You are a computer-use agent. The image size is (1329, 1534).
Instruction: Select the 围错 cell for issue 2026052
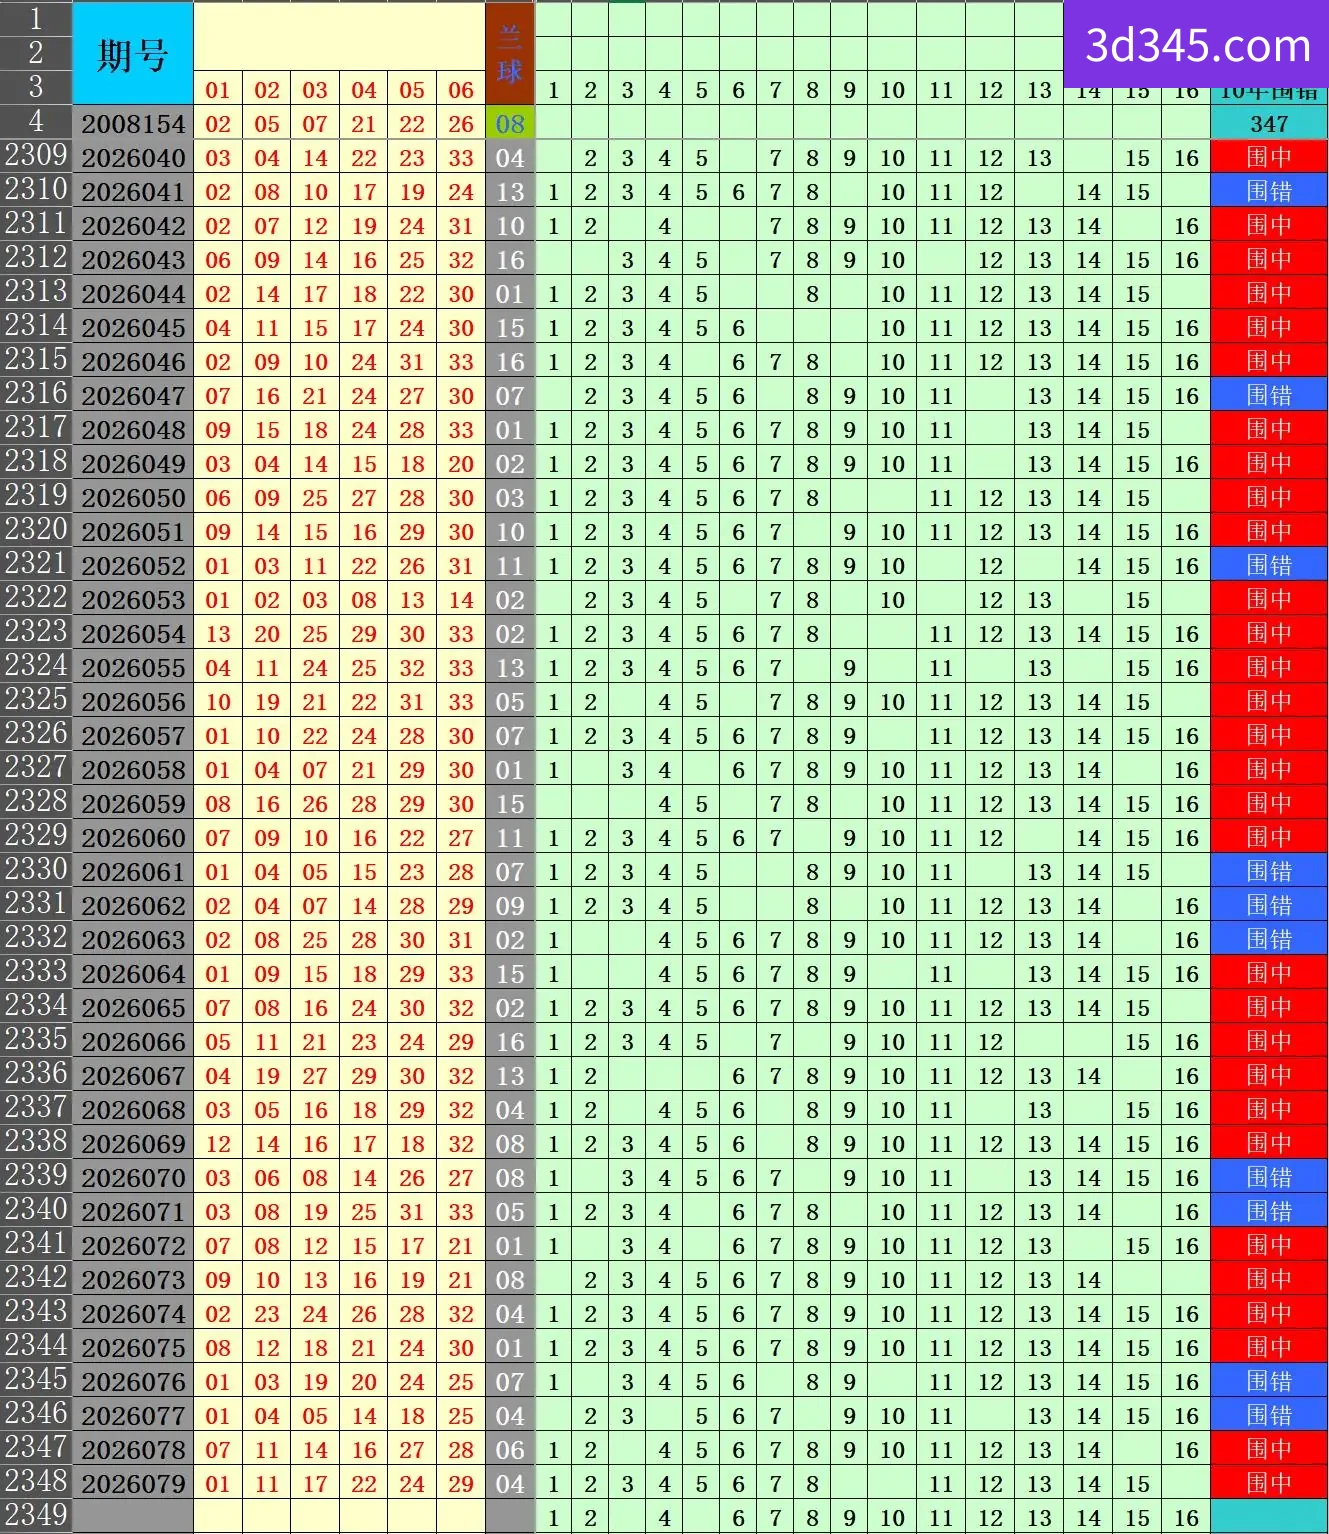1269,565
